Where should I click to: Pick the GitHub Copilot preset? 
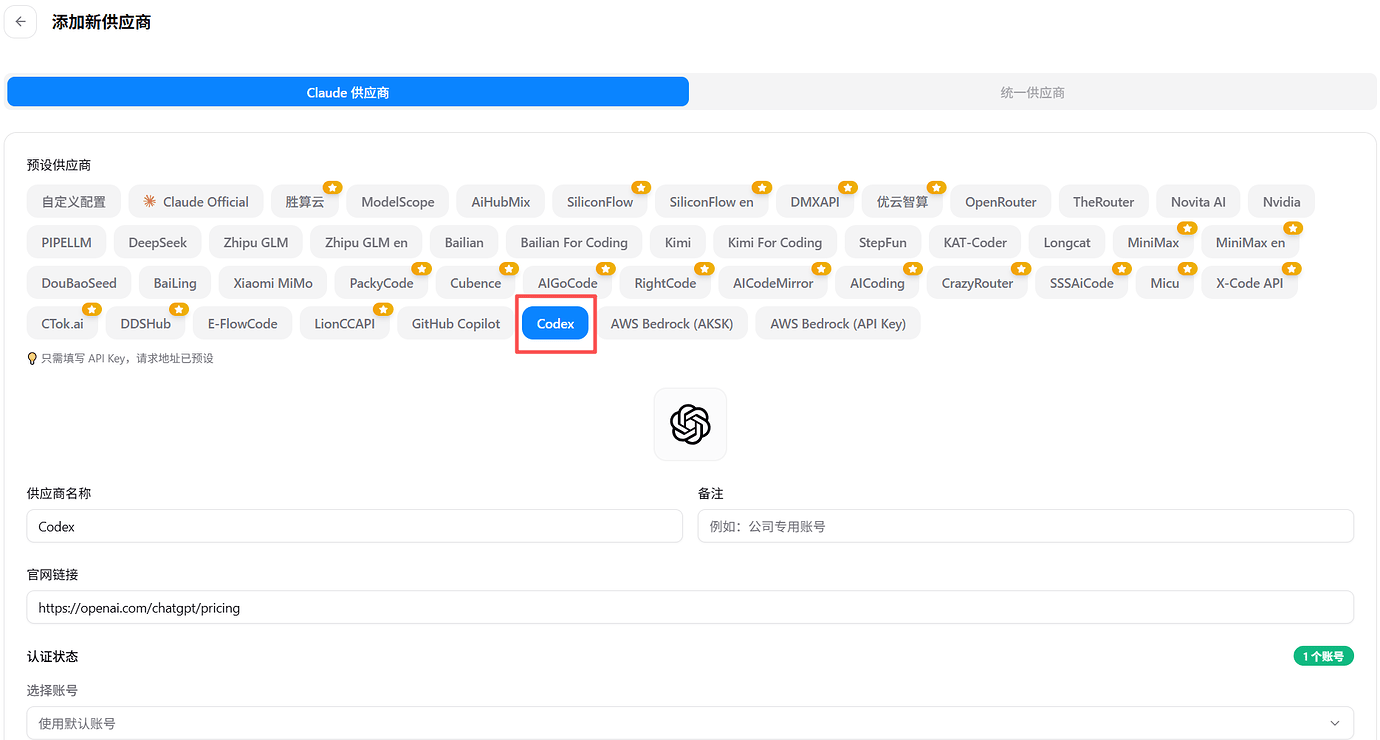(456, 323)
